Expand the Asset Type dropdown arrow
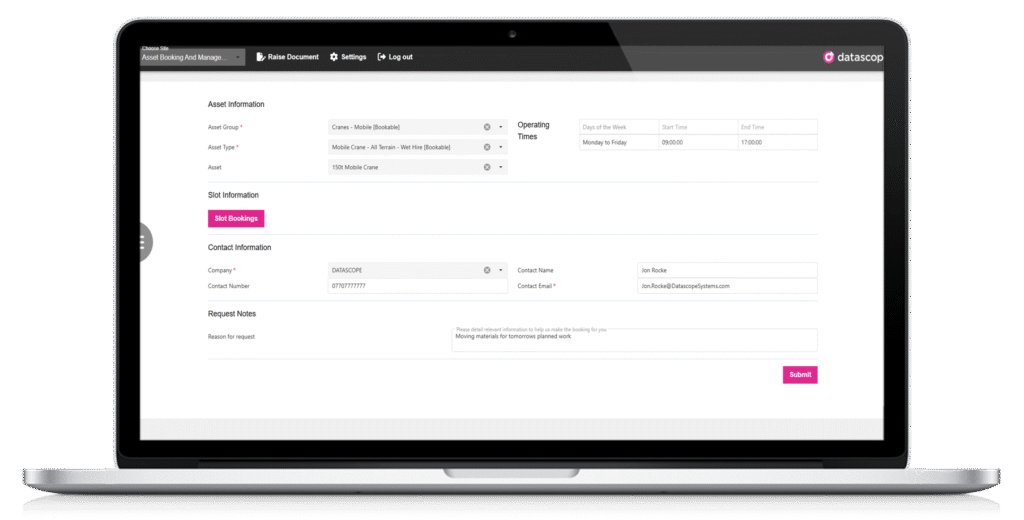This screenshot has width=1024, height=520. [x=500, y=147]
